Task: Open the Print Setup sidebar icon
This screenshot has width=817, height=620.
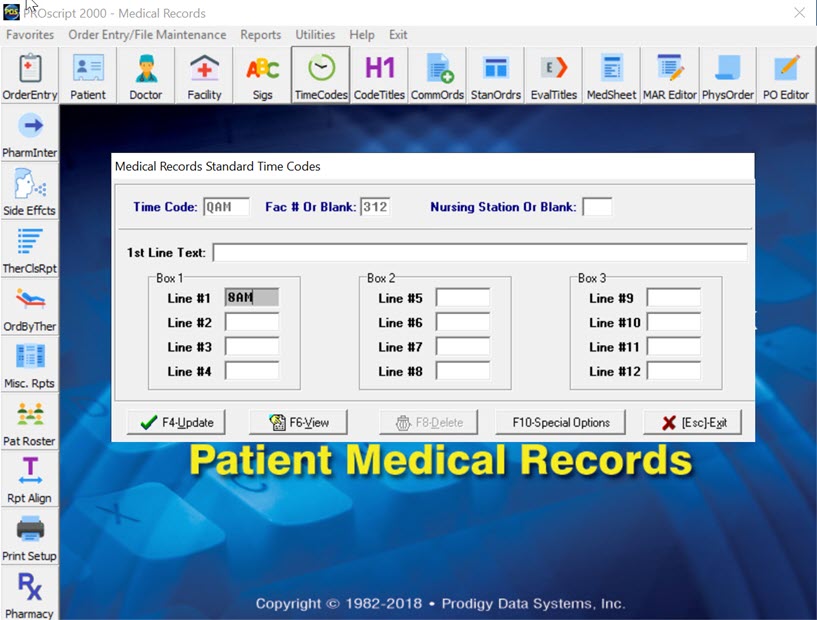Action: [29, 536]
